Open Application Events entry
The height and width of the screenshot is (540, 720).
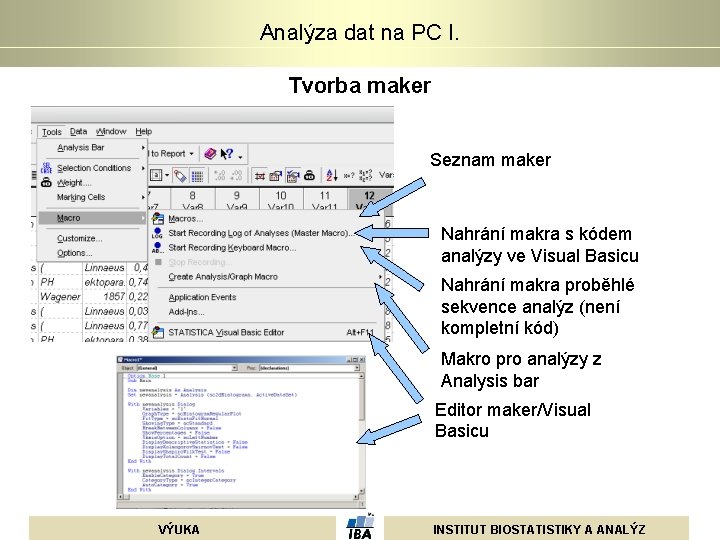(266, 297)
